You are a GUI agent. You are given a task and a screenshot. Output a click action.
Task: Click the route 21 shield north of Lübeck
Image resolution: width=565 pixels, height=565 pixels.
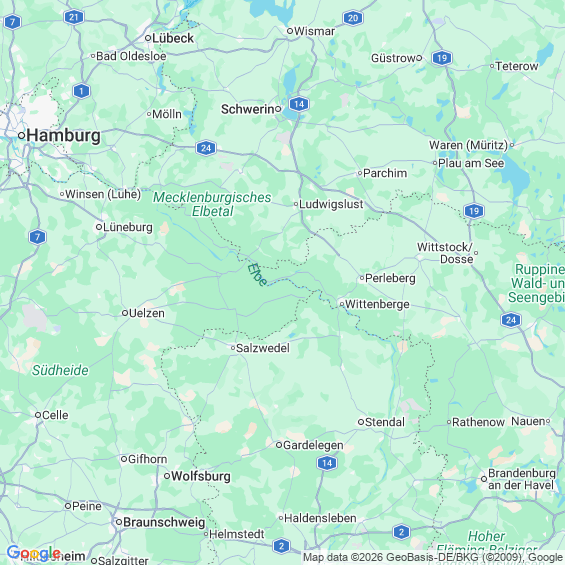[74, 17]
